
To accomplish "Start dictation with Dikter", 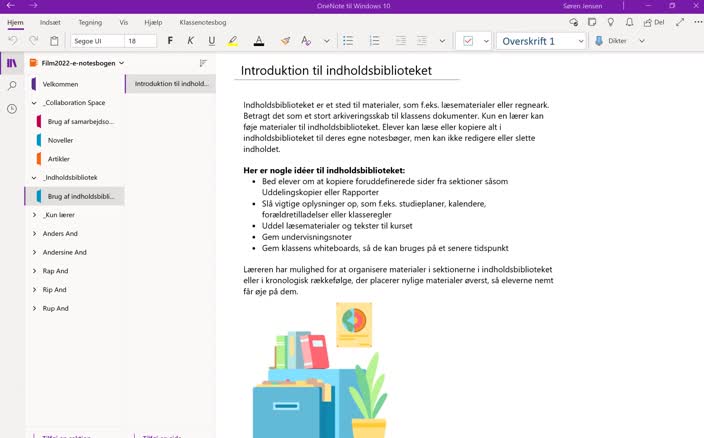I will point(611,41).
